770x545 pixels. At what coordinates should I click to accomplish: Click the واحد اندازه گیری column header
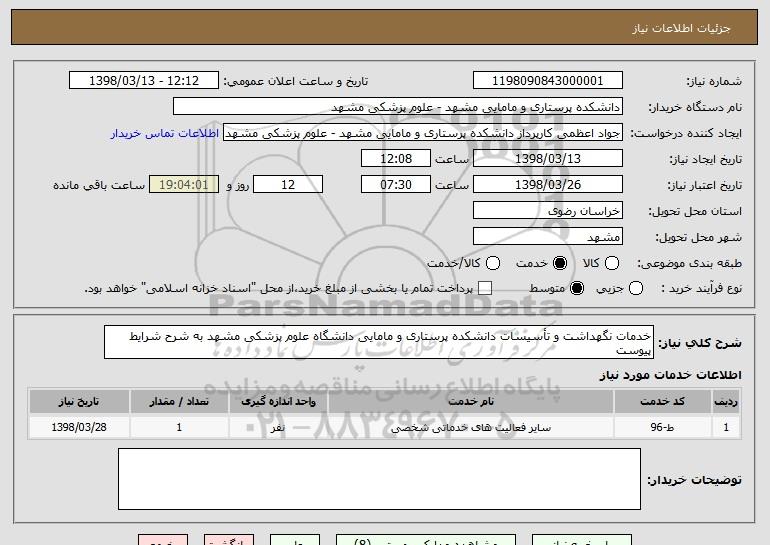278,402
